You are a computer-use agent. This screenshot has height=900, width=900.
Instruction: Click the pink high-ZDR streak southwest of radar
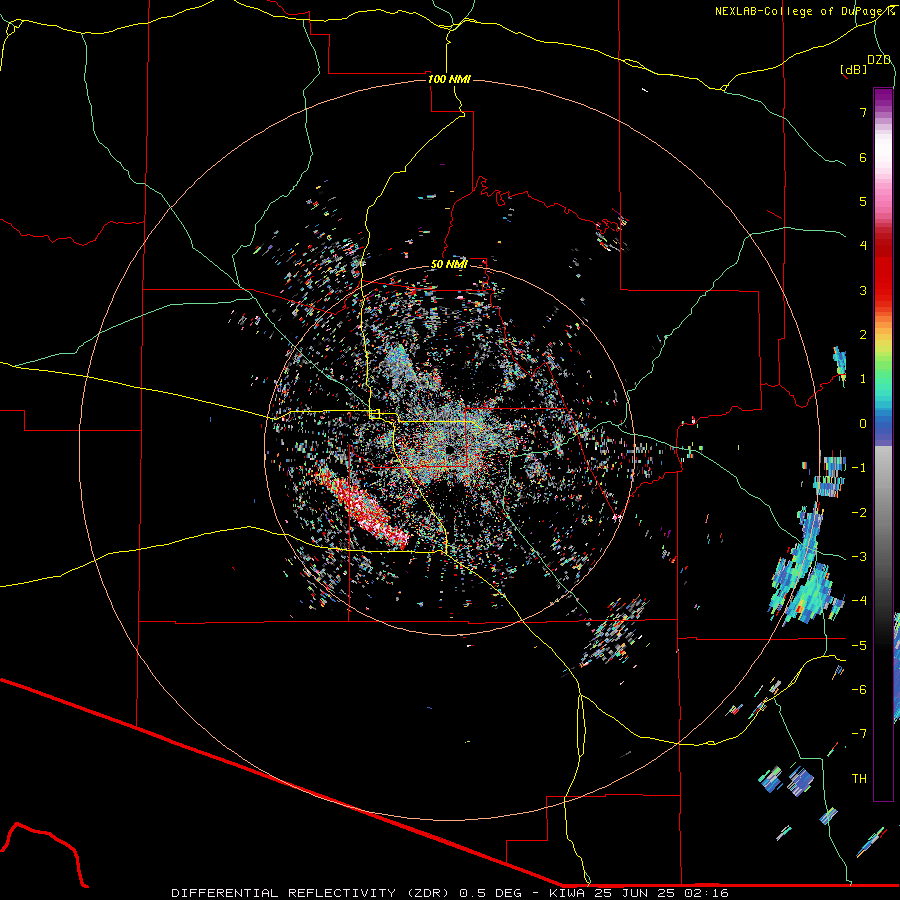point(364,507)
